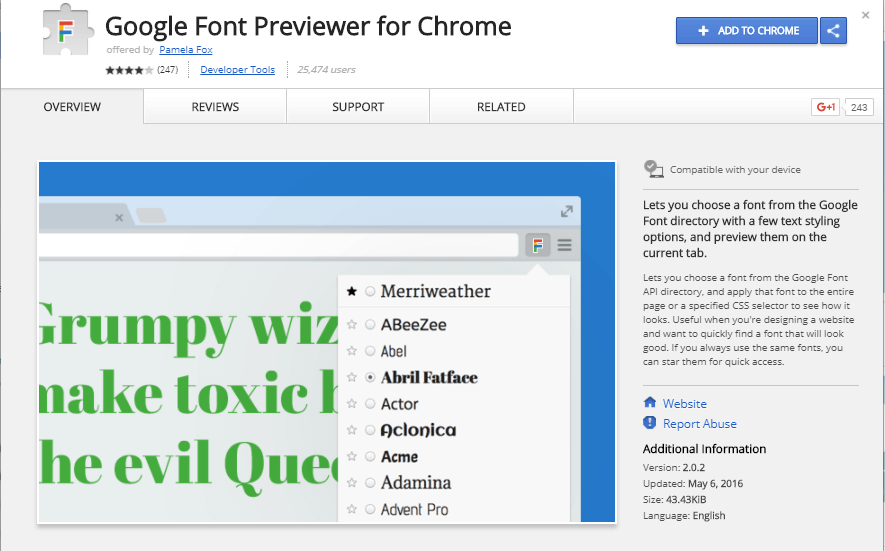The height and width of the screenshot is (551, 885).
Task: Click the hamburger menu icon in preview
Action: [x=564, y=245]
